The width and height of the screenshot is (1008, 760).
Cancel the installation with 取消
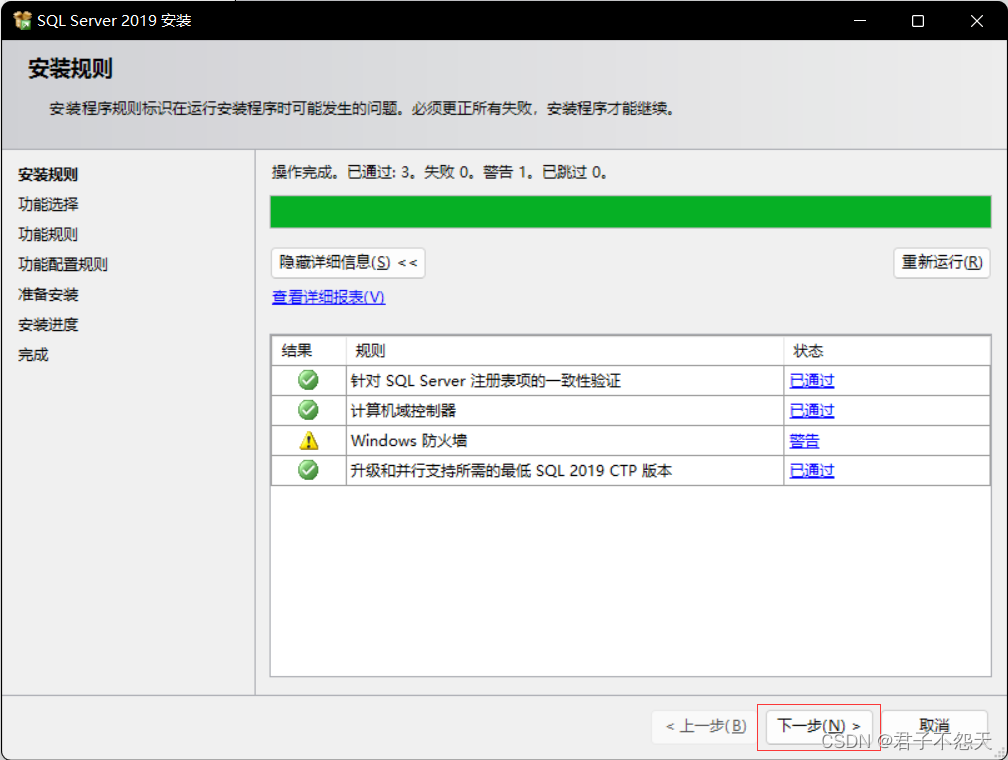click(934, 727)
